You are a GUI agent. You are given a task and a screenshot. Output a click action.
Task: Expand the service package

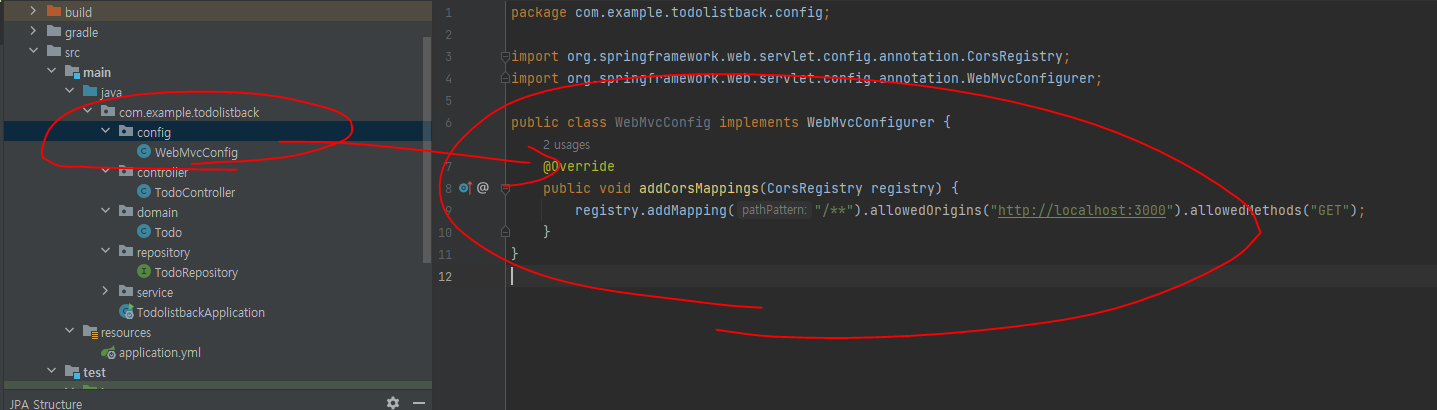(105, 292)
